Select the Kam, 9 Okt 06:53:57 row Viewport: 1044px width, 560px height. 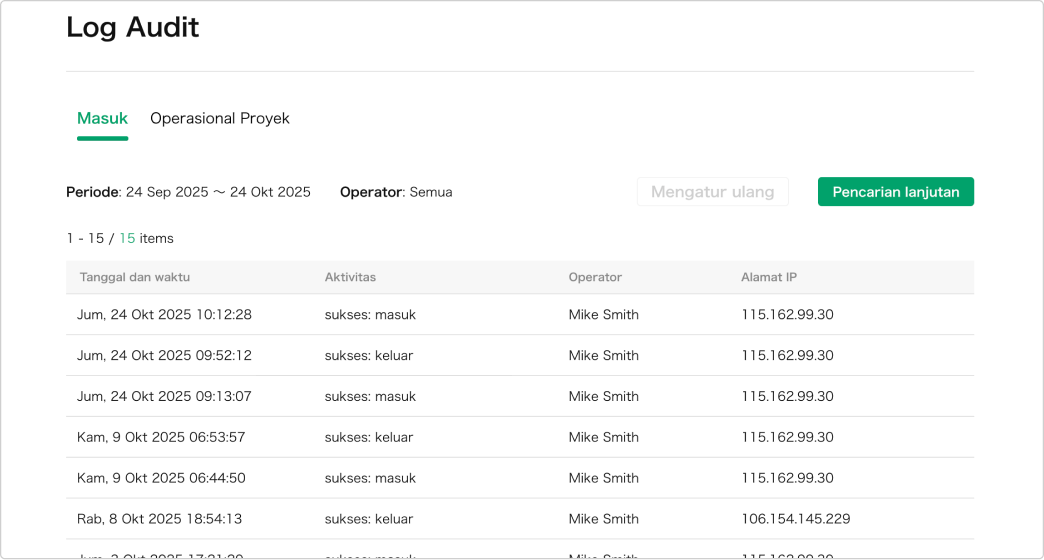coord(161,438)
